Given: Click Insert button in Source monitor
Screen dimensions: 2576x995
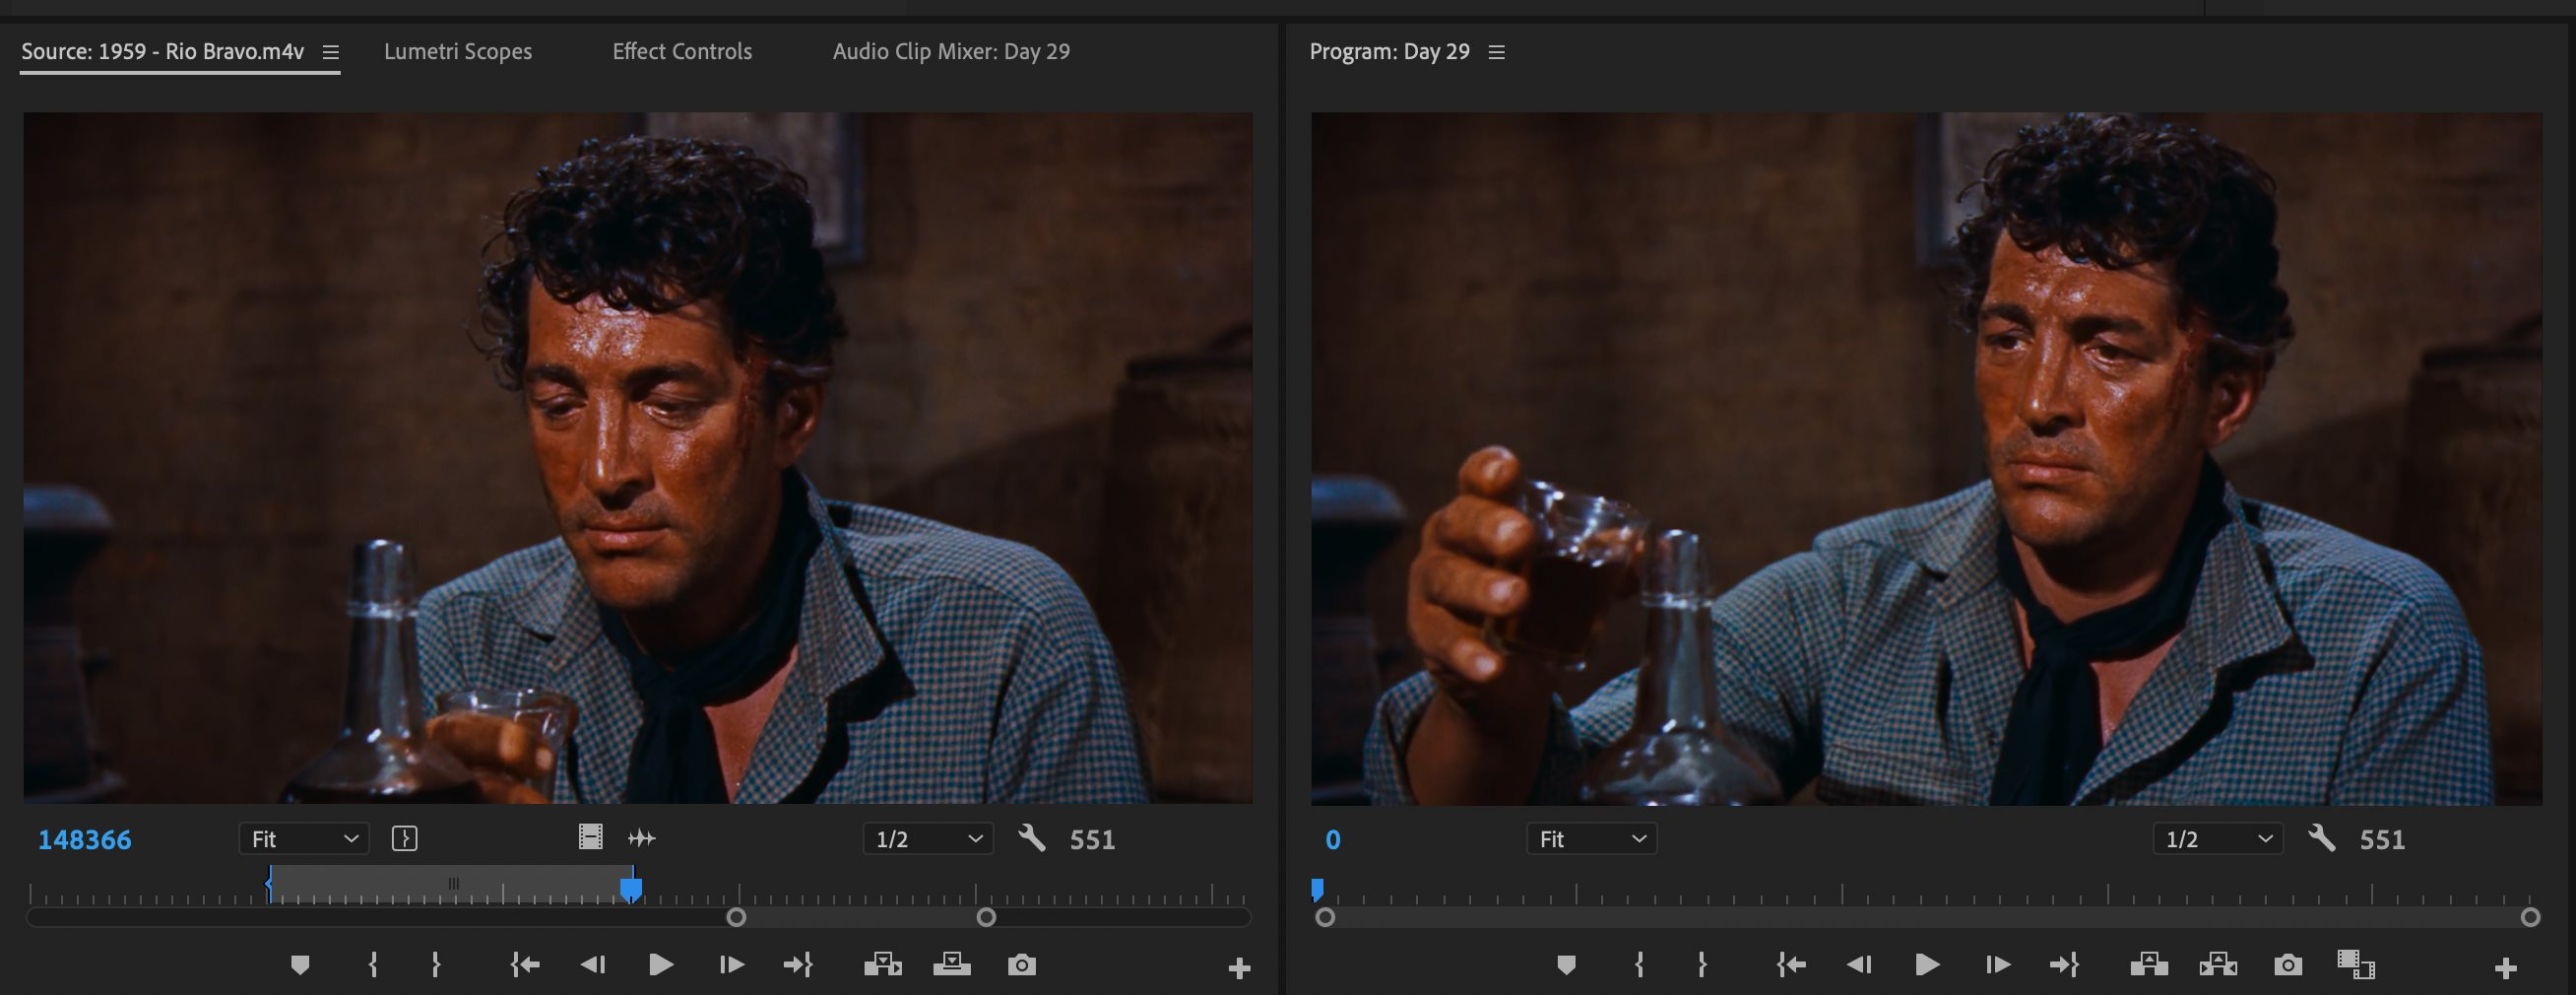Looking at the screenshot, I should (882, 965).
